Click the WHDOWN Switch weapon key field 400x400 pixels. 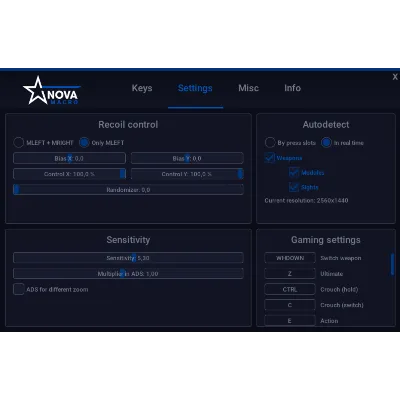click(290, 258)
